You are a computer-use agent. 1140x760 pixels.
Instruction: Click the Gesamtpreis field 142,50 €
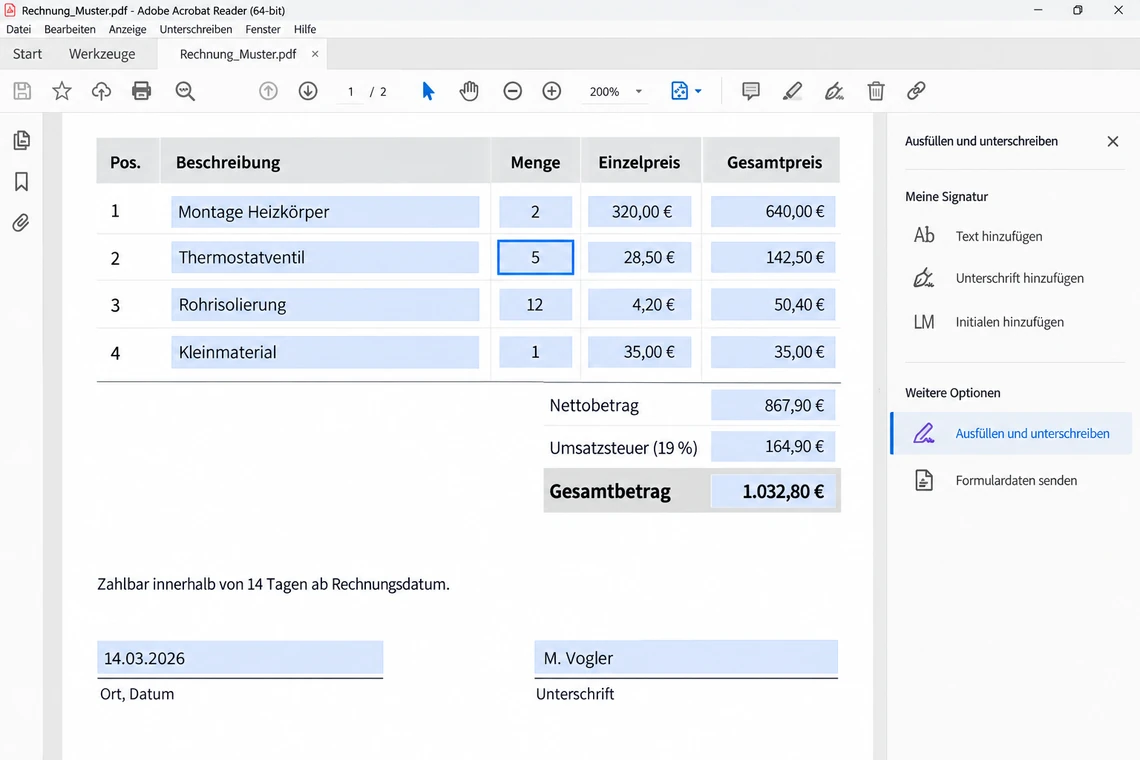pos(773,257)
